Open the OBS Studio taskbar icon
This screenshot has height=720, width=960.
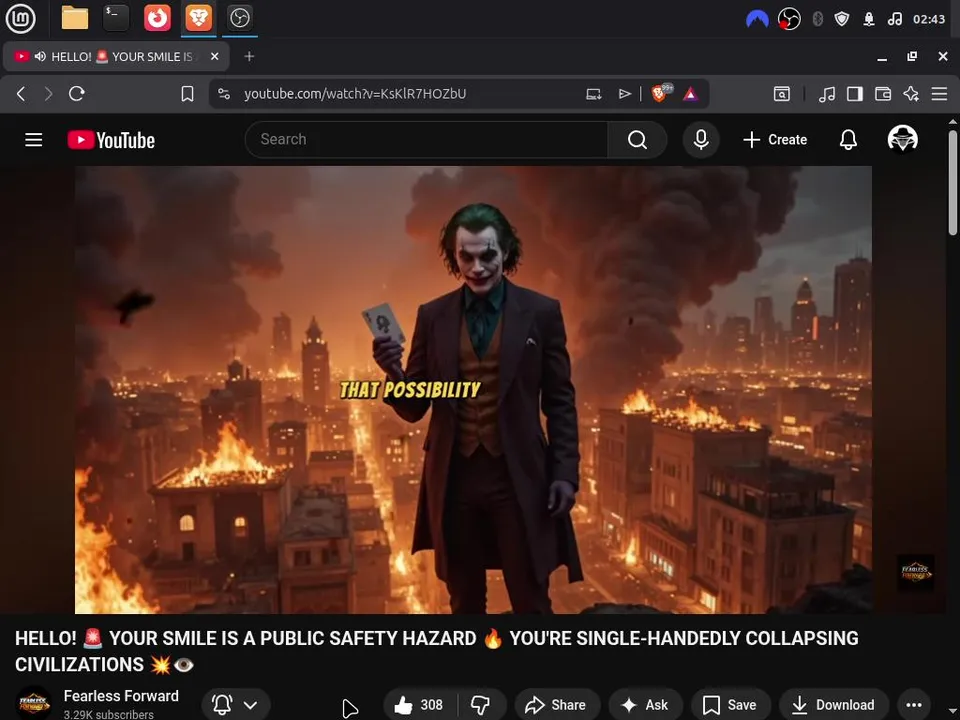point(239,18)
